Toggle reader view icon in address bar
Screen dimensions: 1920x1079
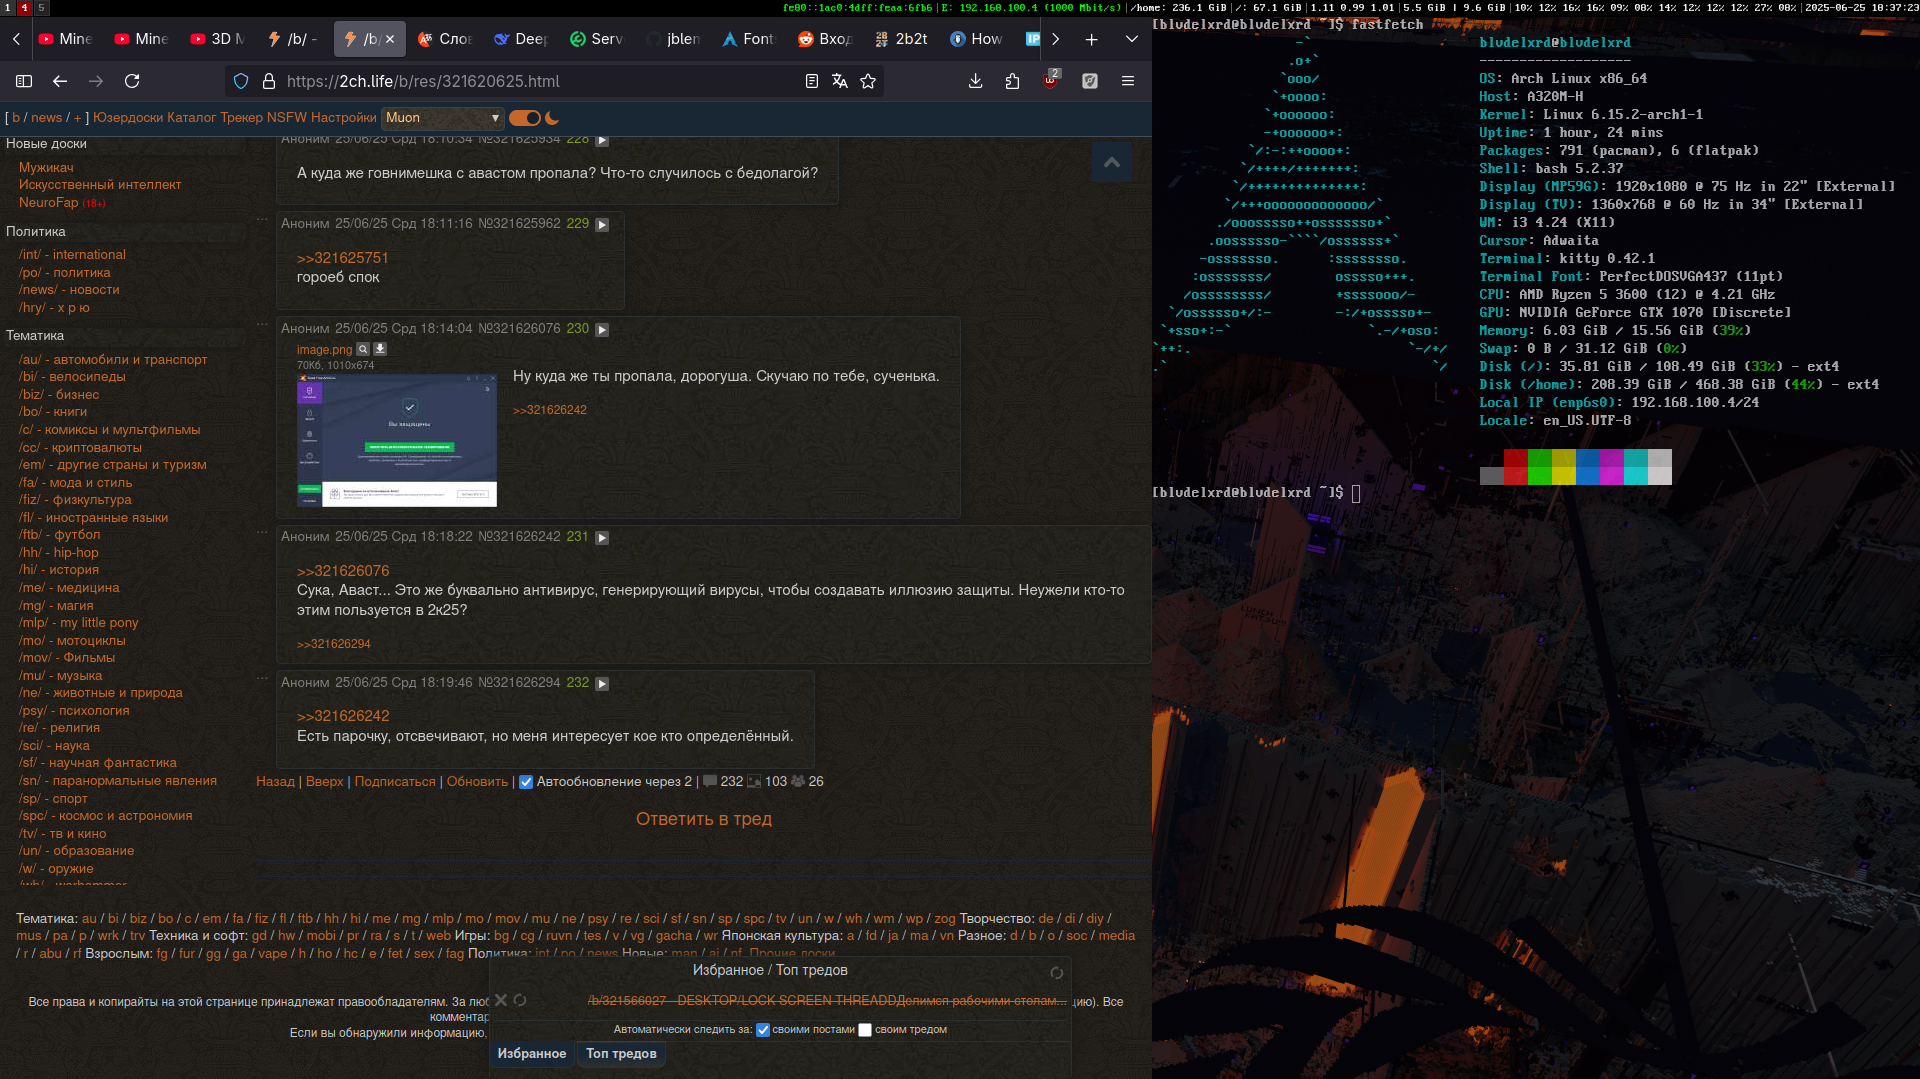coord(812,81)
